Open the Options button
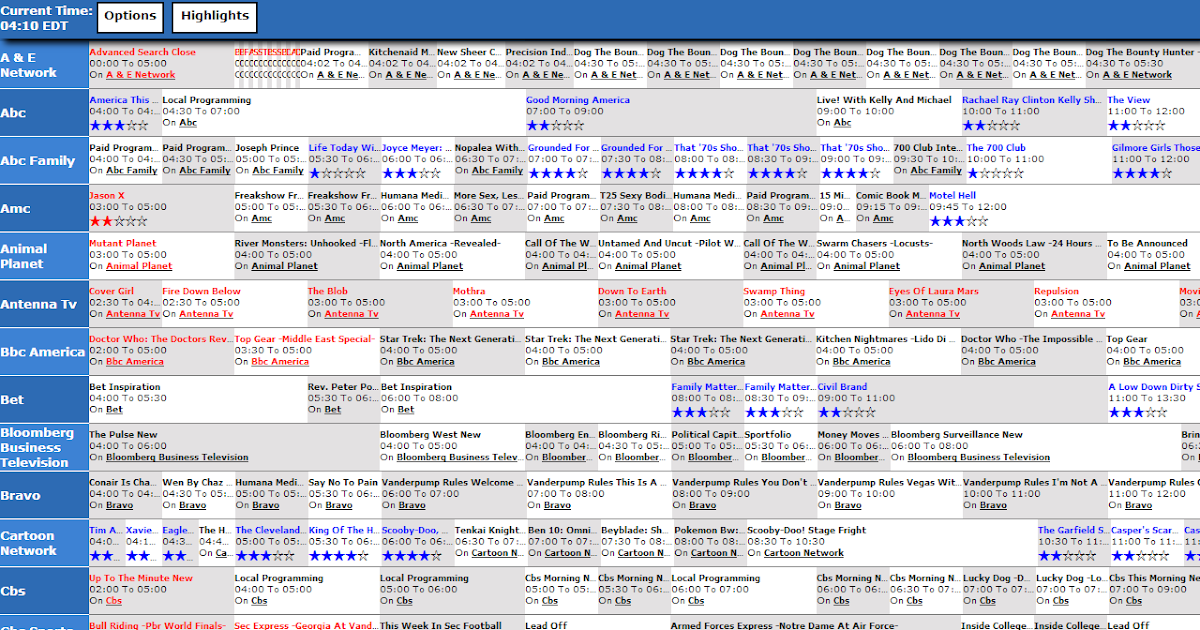The width and height of the screenshot is (1200, 630). click(x=131, y=16)
